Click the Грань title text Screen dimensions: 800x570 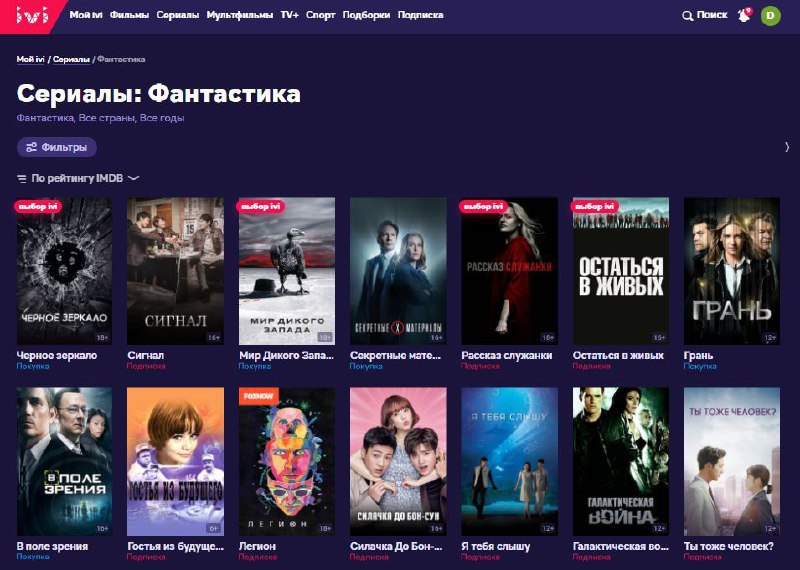click(698, 355)
